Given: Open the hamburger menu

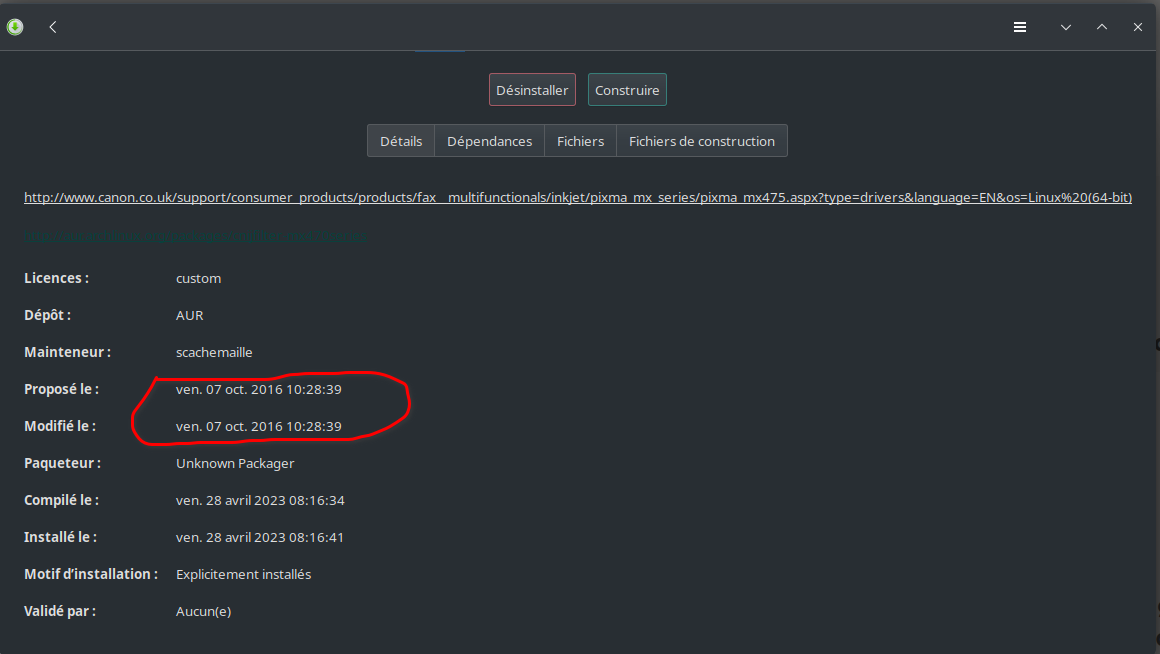Looking at the screenshot, I should pos(1019,27).
